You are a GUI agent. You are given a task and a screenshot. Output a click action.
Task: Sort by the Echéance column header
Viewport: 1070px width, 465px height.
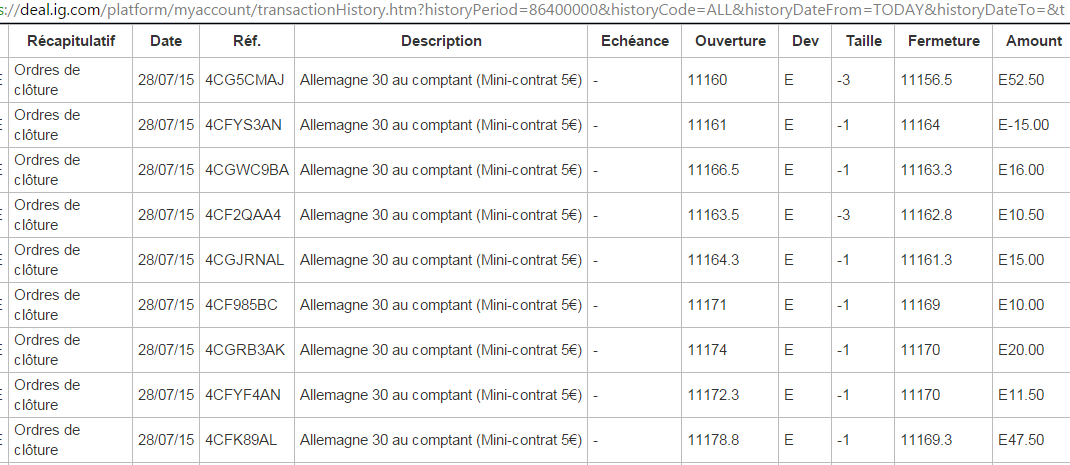[635, 41]
